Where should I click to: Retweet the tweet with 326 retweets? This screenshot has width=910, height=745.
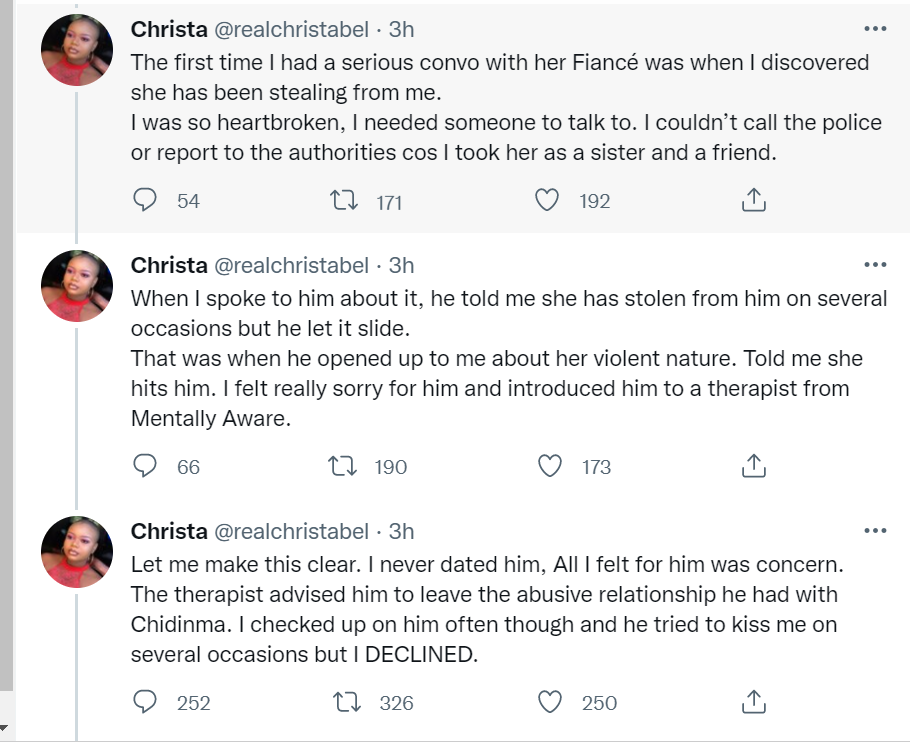tap(344, 702)
